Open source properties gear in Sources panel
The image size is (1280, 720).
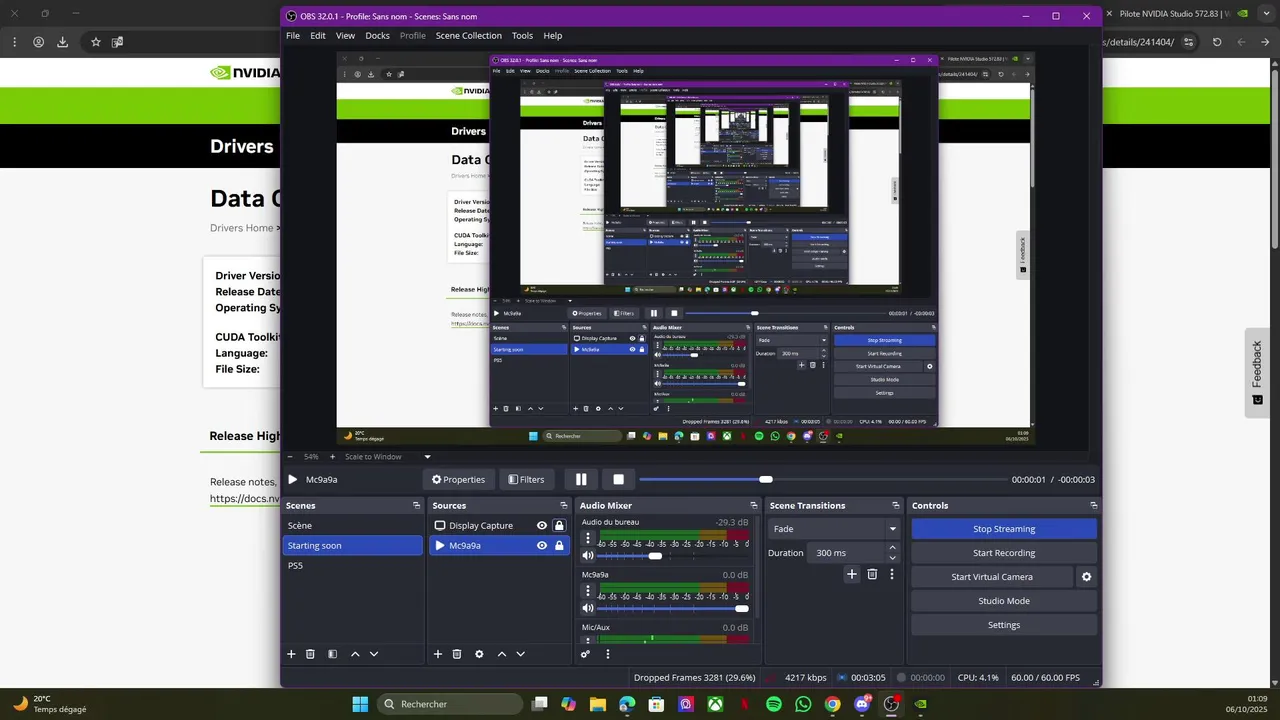point(479,654)
